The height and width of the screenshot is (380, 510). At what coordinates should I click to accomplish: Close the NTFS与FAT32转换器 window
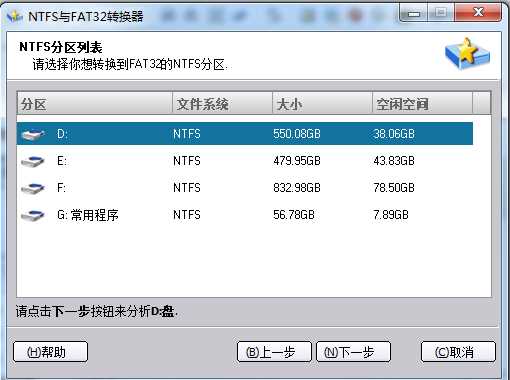[x=479, y=13]
